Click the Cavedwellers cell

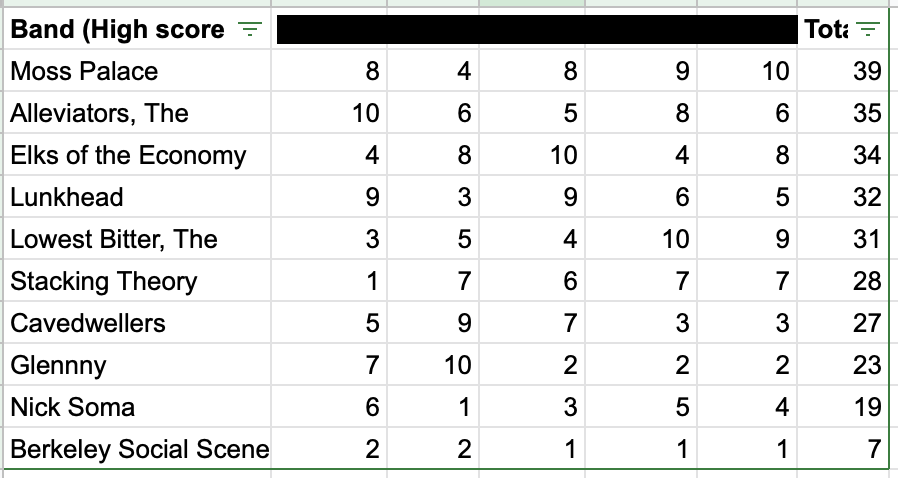tap(137, 323)
